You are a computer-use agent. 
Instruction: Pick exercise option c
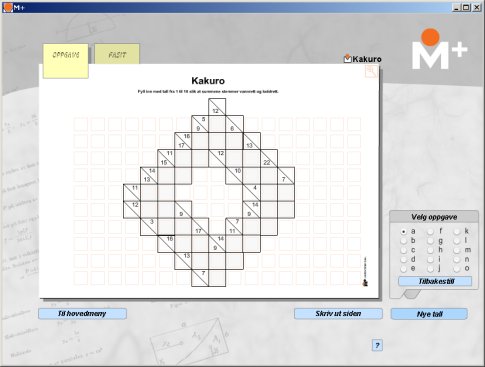pos(404,250)
